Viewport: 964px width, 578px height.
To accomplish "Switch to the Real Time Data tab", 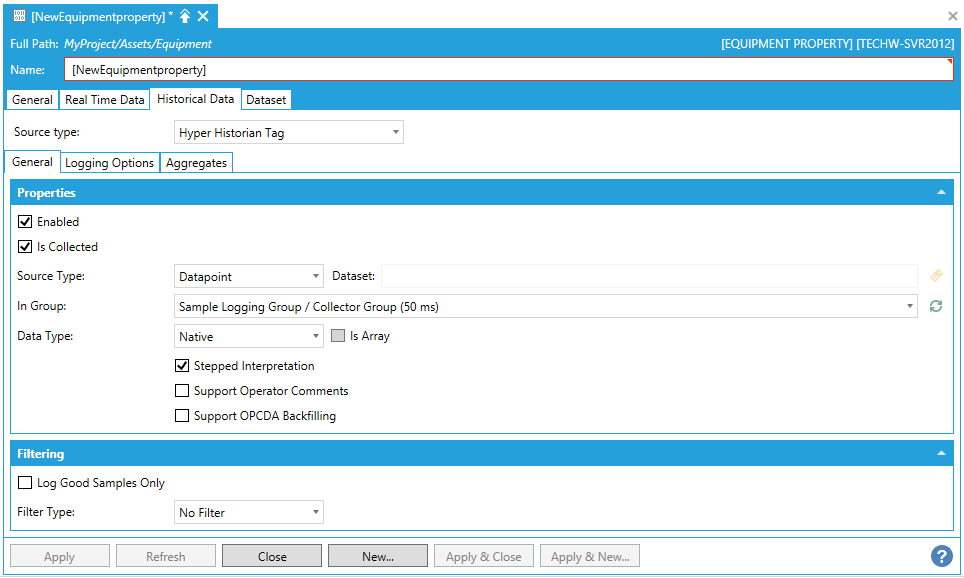I will [104, 100].
